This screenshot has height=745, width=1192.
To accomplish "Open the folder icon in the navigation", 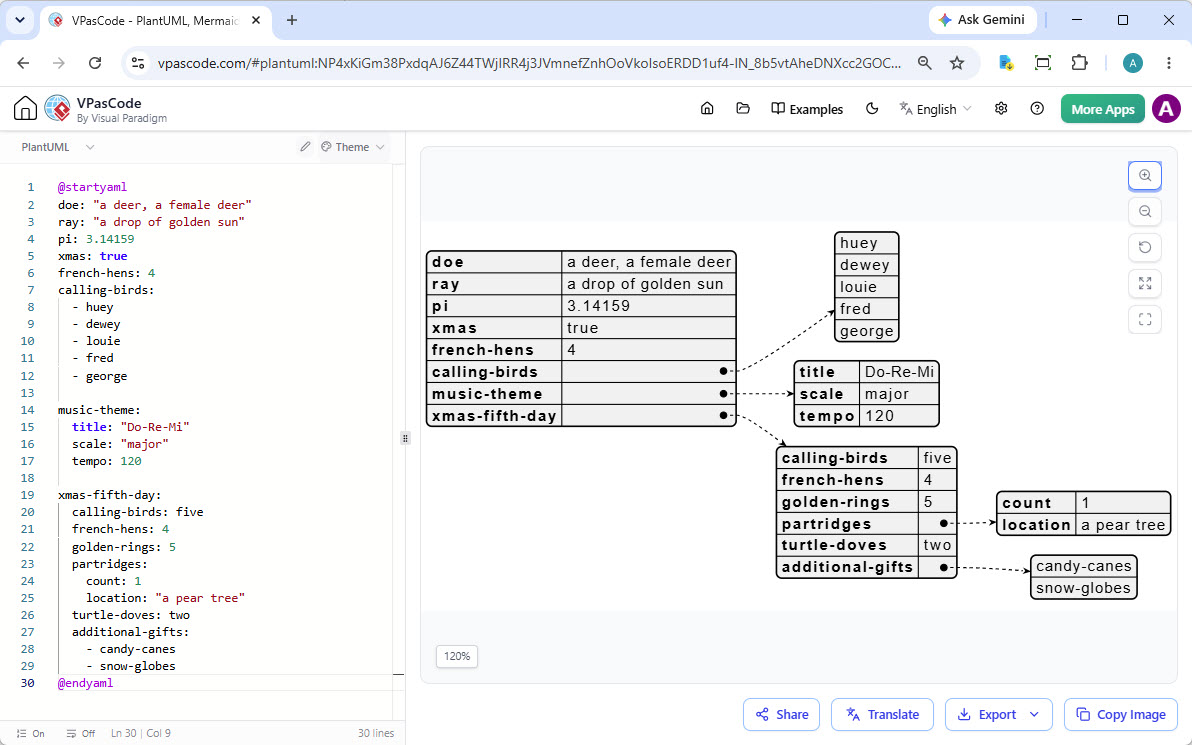I will [x=743, y=109].
